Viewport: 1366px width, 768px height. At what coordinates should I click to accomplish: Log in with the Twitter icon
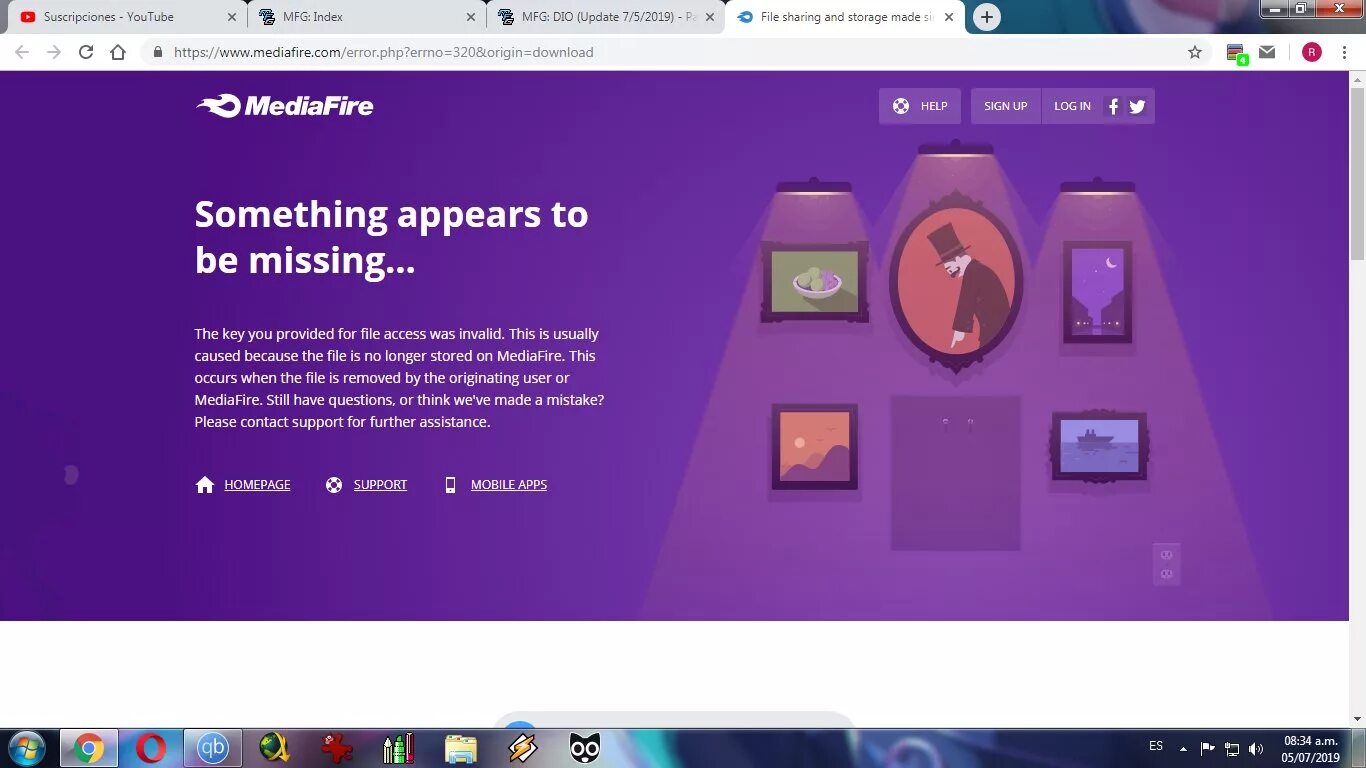tap(1137, 106)
